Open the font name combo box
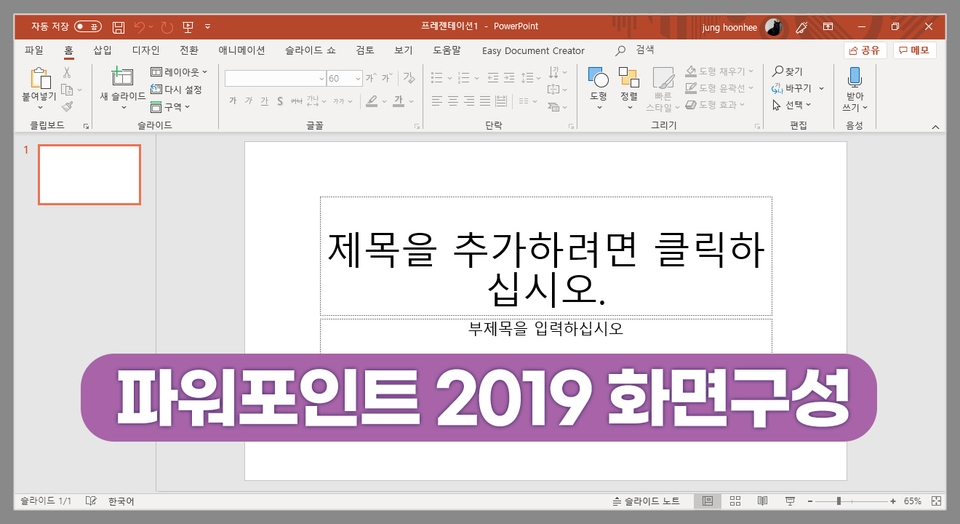 [x=275, y=78]
